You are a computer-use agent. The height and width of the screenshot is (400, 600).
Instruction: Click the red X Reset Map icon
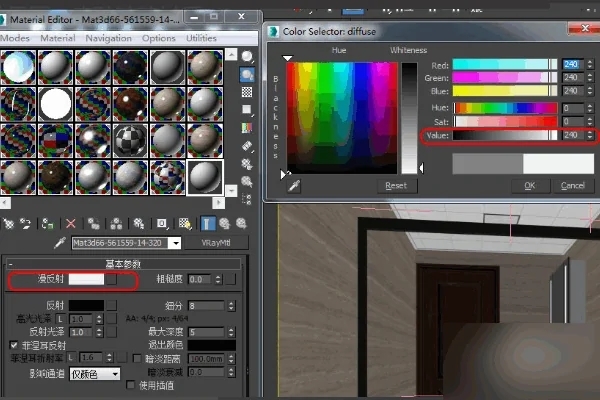pyautogui.click(x=71, y=224)
